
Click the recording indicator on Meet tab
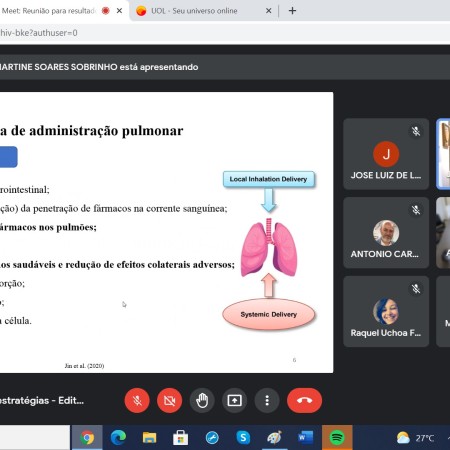coord(106,11)
